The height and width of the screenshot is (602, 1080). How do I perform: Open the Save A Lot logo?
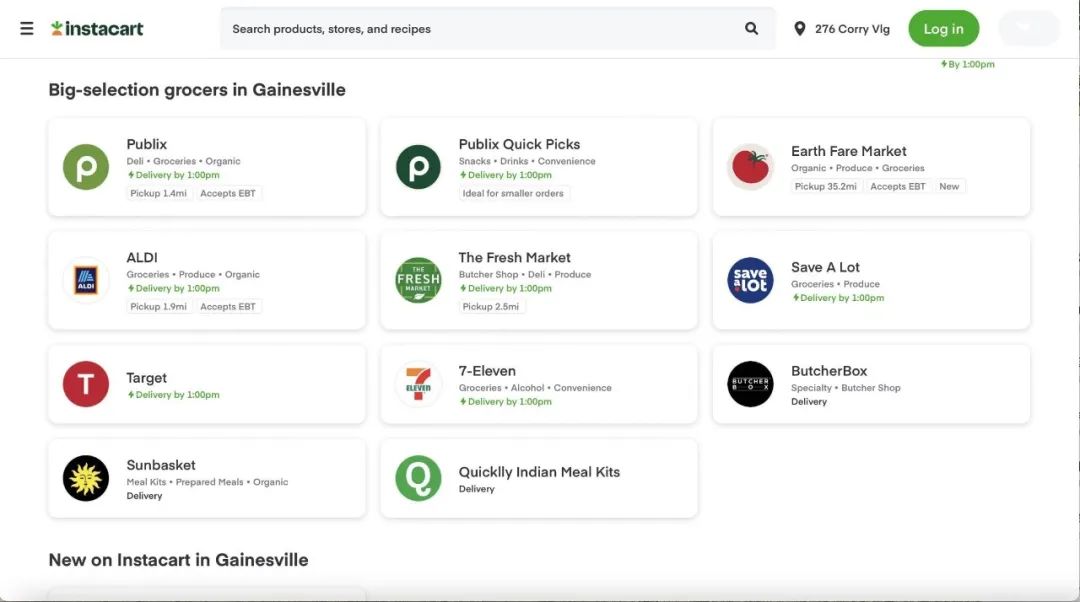click(750, 280)
